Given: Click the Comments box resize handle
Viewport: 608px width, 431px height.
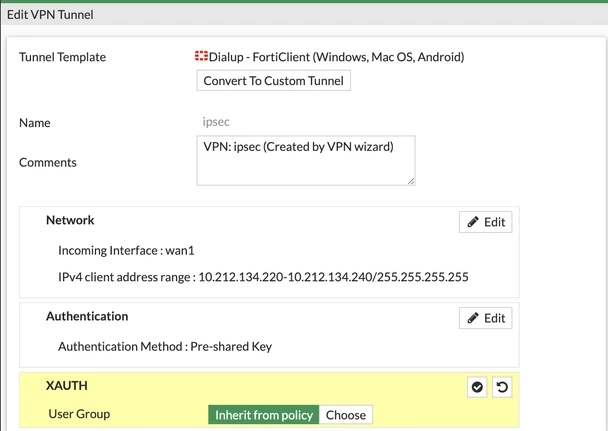Looking at the screenshot, I should (x=411, y=181).
